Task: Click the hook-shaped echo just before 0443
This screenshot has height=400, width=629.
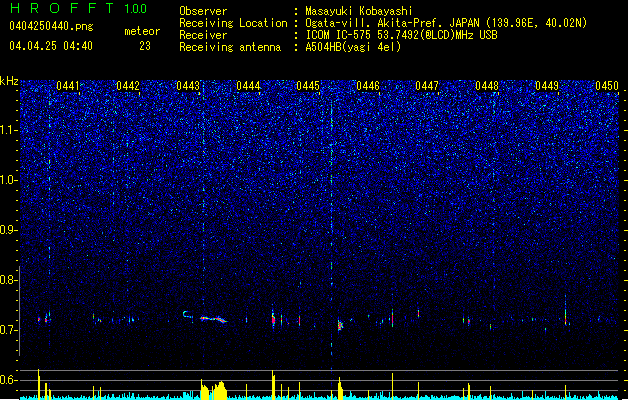Action: 186,314
